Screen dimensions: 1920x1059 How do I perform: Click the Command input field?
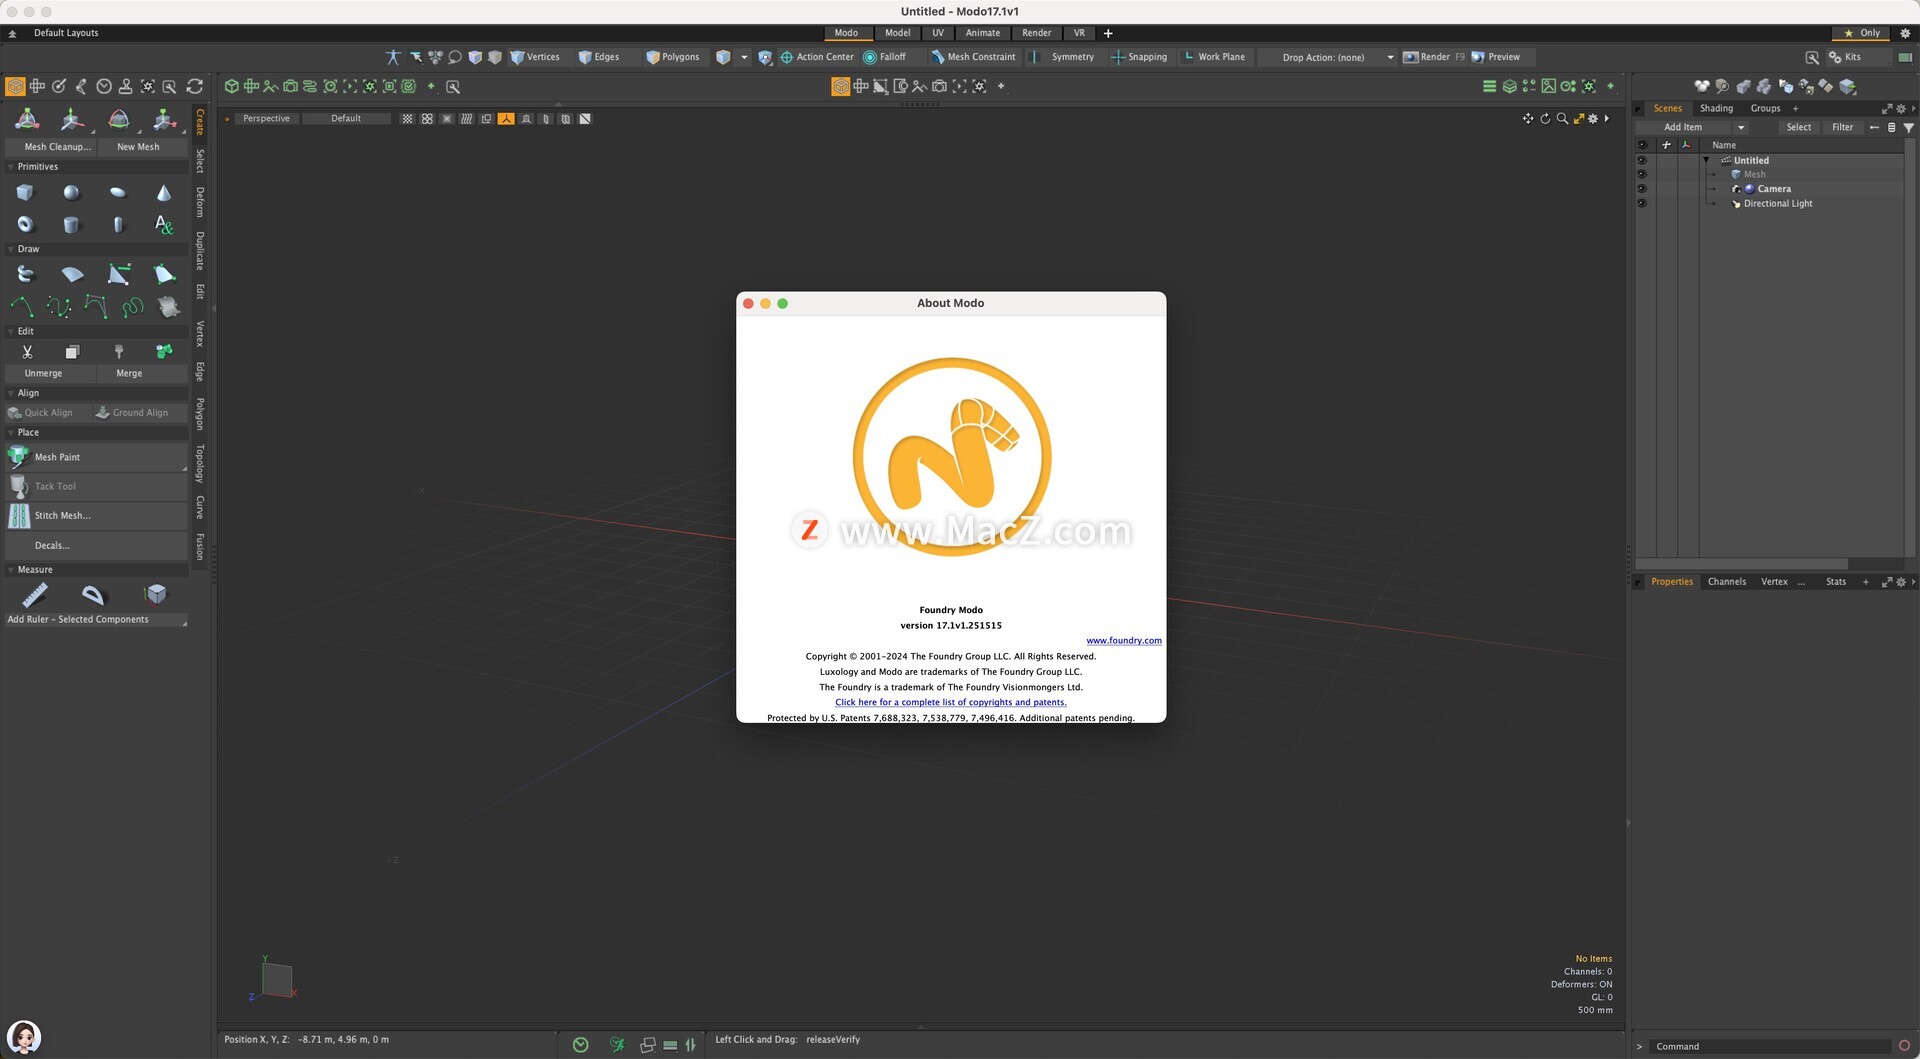(1770, 1047)
